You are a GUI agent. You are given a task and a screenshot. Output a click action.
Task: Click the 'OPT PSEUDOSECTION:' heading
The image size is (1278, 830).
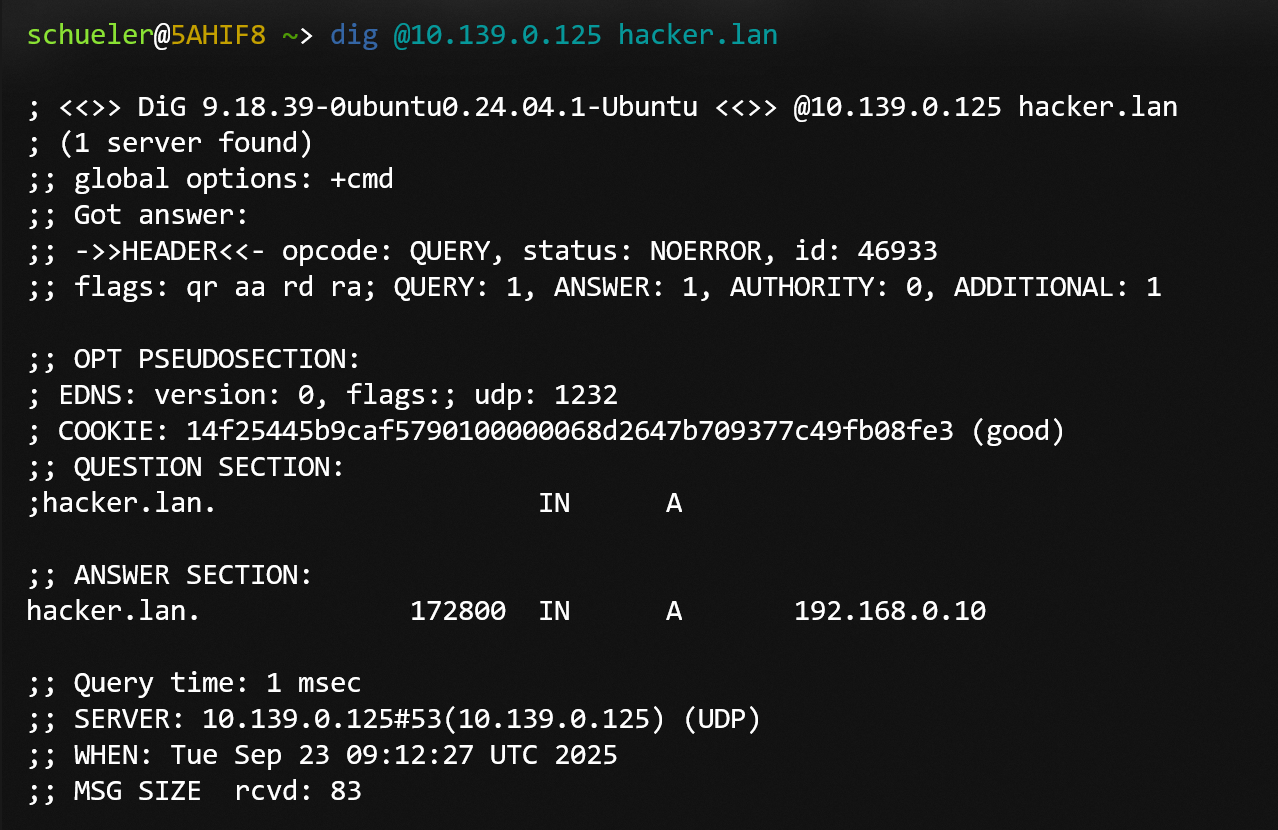pos(217,359)
